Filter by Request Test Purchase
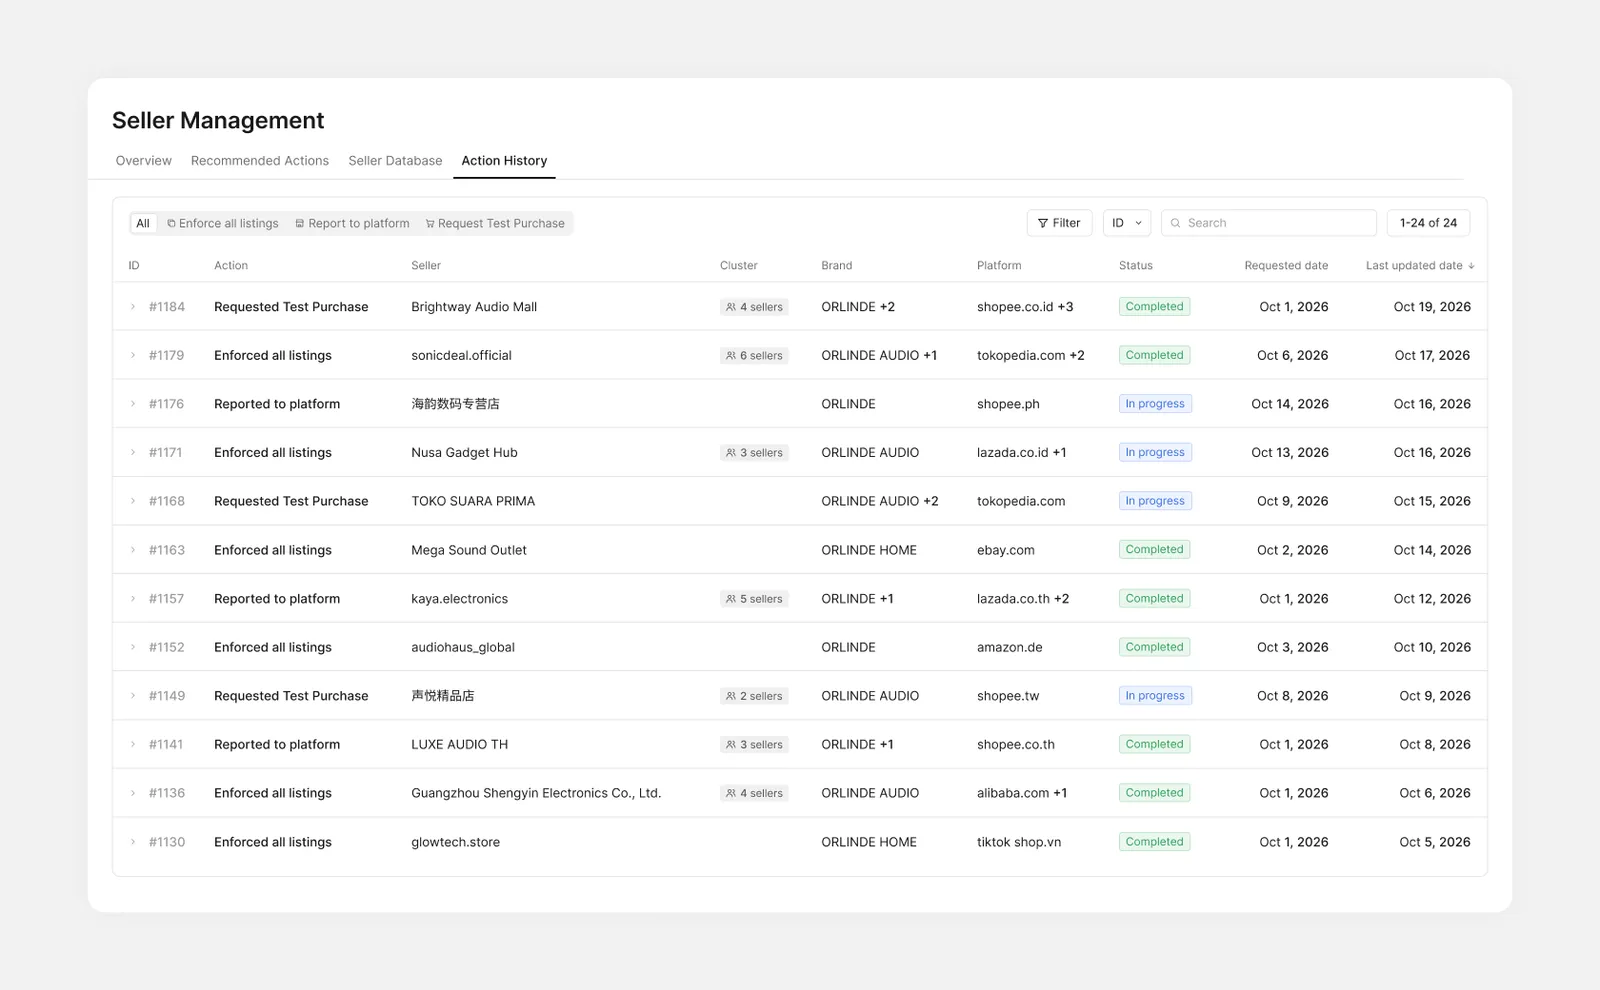 click(495, 223)
